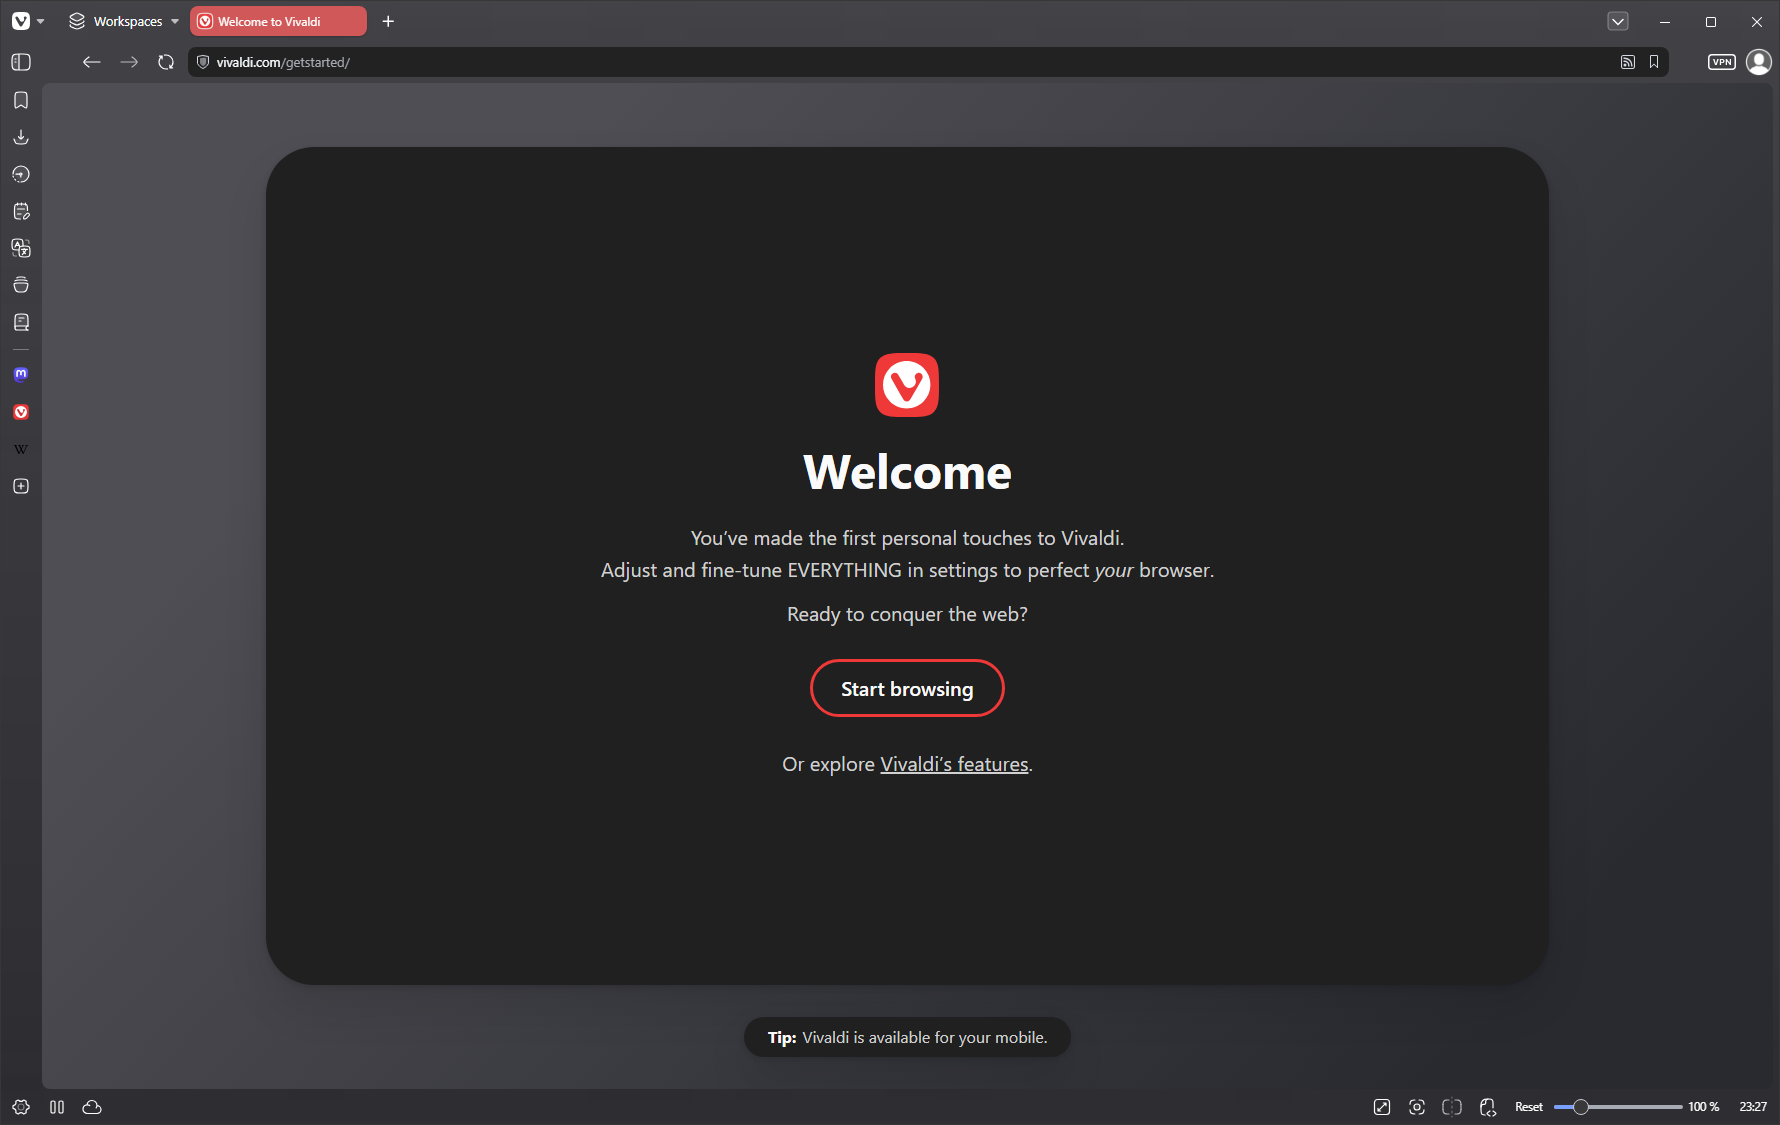This screenshot has width=1780, height=1125.
Task: Open the Downloads panel
Action: [x=21, y=137]
